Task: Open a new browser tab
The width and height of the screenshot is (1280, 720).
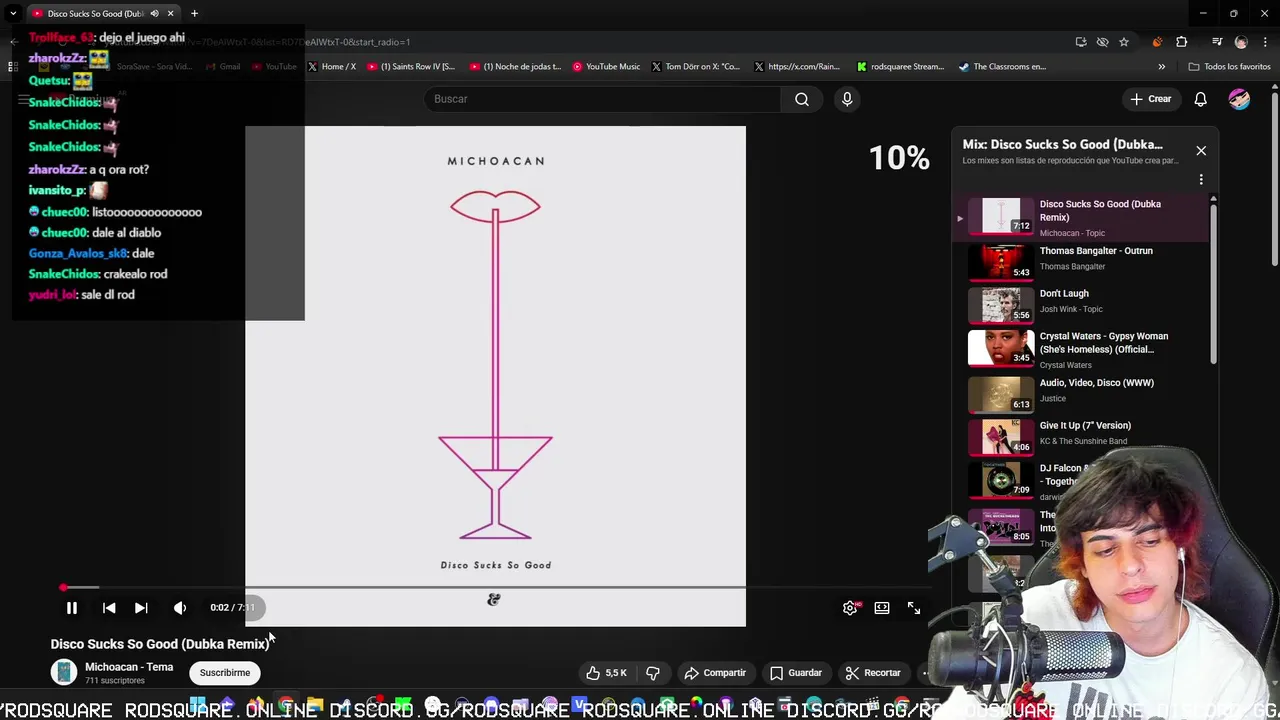Action: click(x=194, y=13)
